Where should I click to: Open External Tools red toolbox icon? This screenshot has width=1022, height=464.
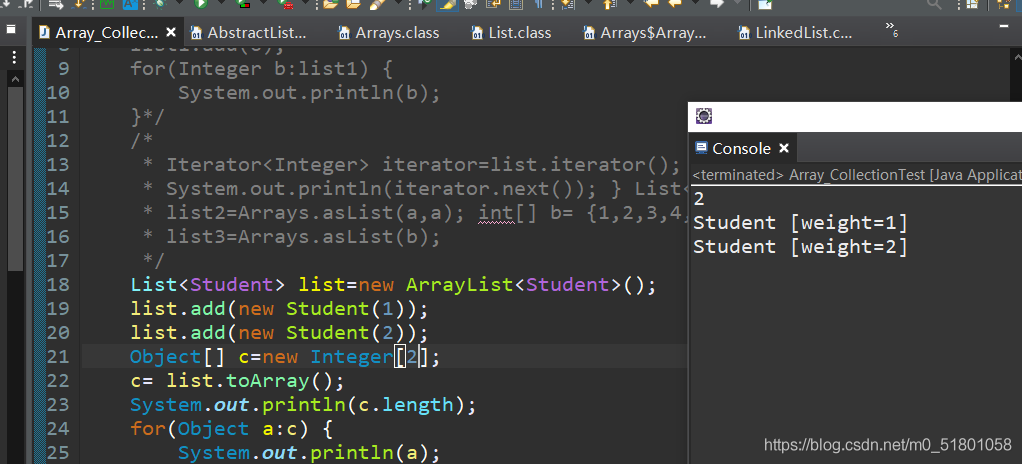tap(285, 5)
